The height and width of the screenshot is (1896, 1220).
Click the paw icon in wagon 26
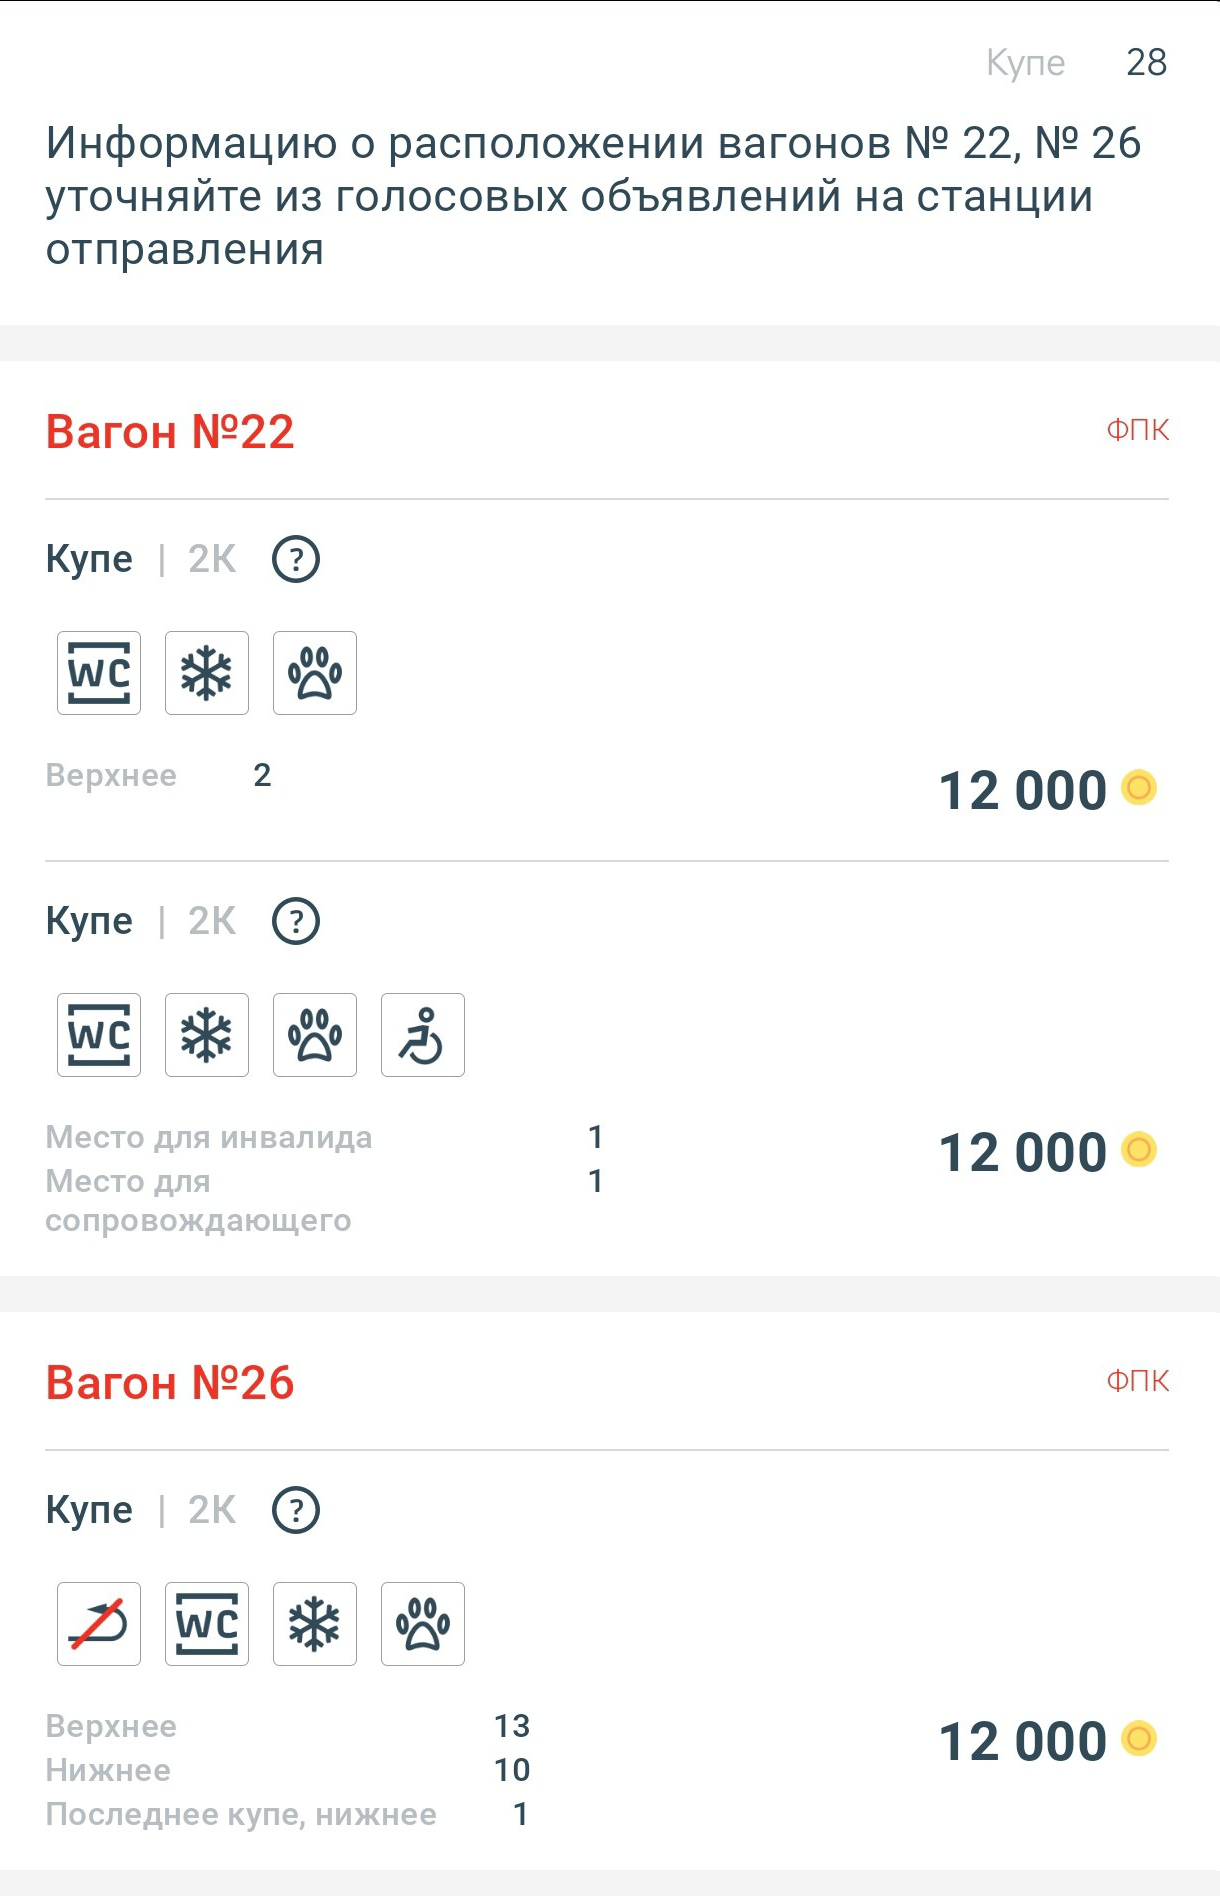(423, 1624)
